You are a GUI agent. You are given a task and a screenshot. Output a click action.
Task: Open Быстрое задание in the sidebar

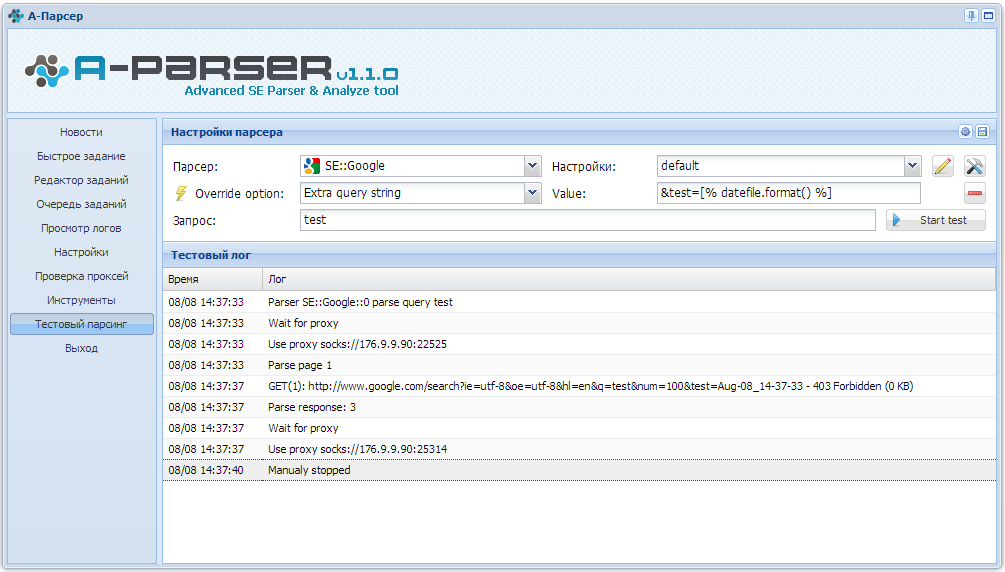tap(81, 156)
